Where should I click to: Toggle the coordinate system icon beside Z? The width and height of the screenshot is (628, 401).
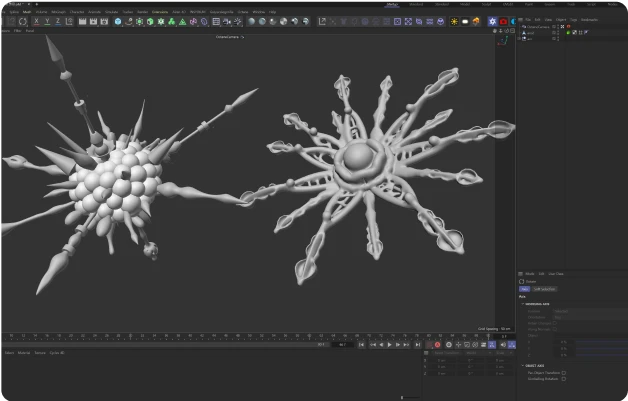69,21
